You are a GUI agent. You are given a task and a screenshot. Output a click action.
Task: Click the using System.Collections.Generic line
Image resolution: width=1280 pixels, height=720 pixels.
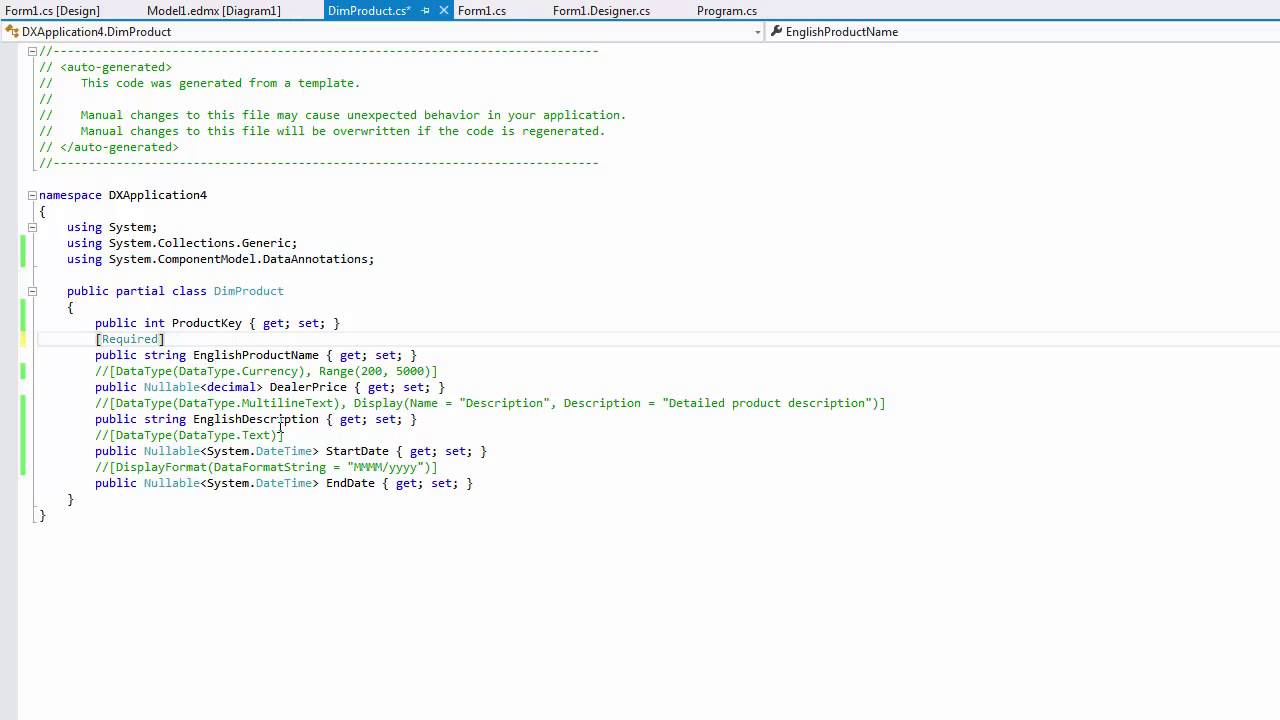[182, 243]
